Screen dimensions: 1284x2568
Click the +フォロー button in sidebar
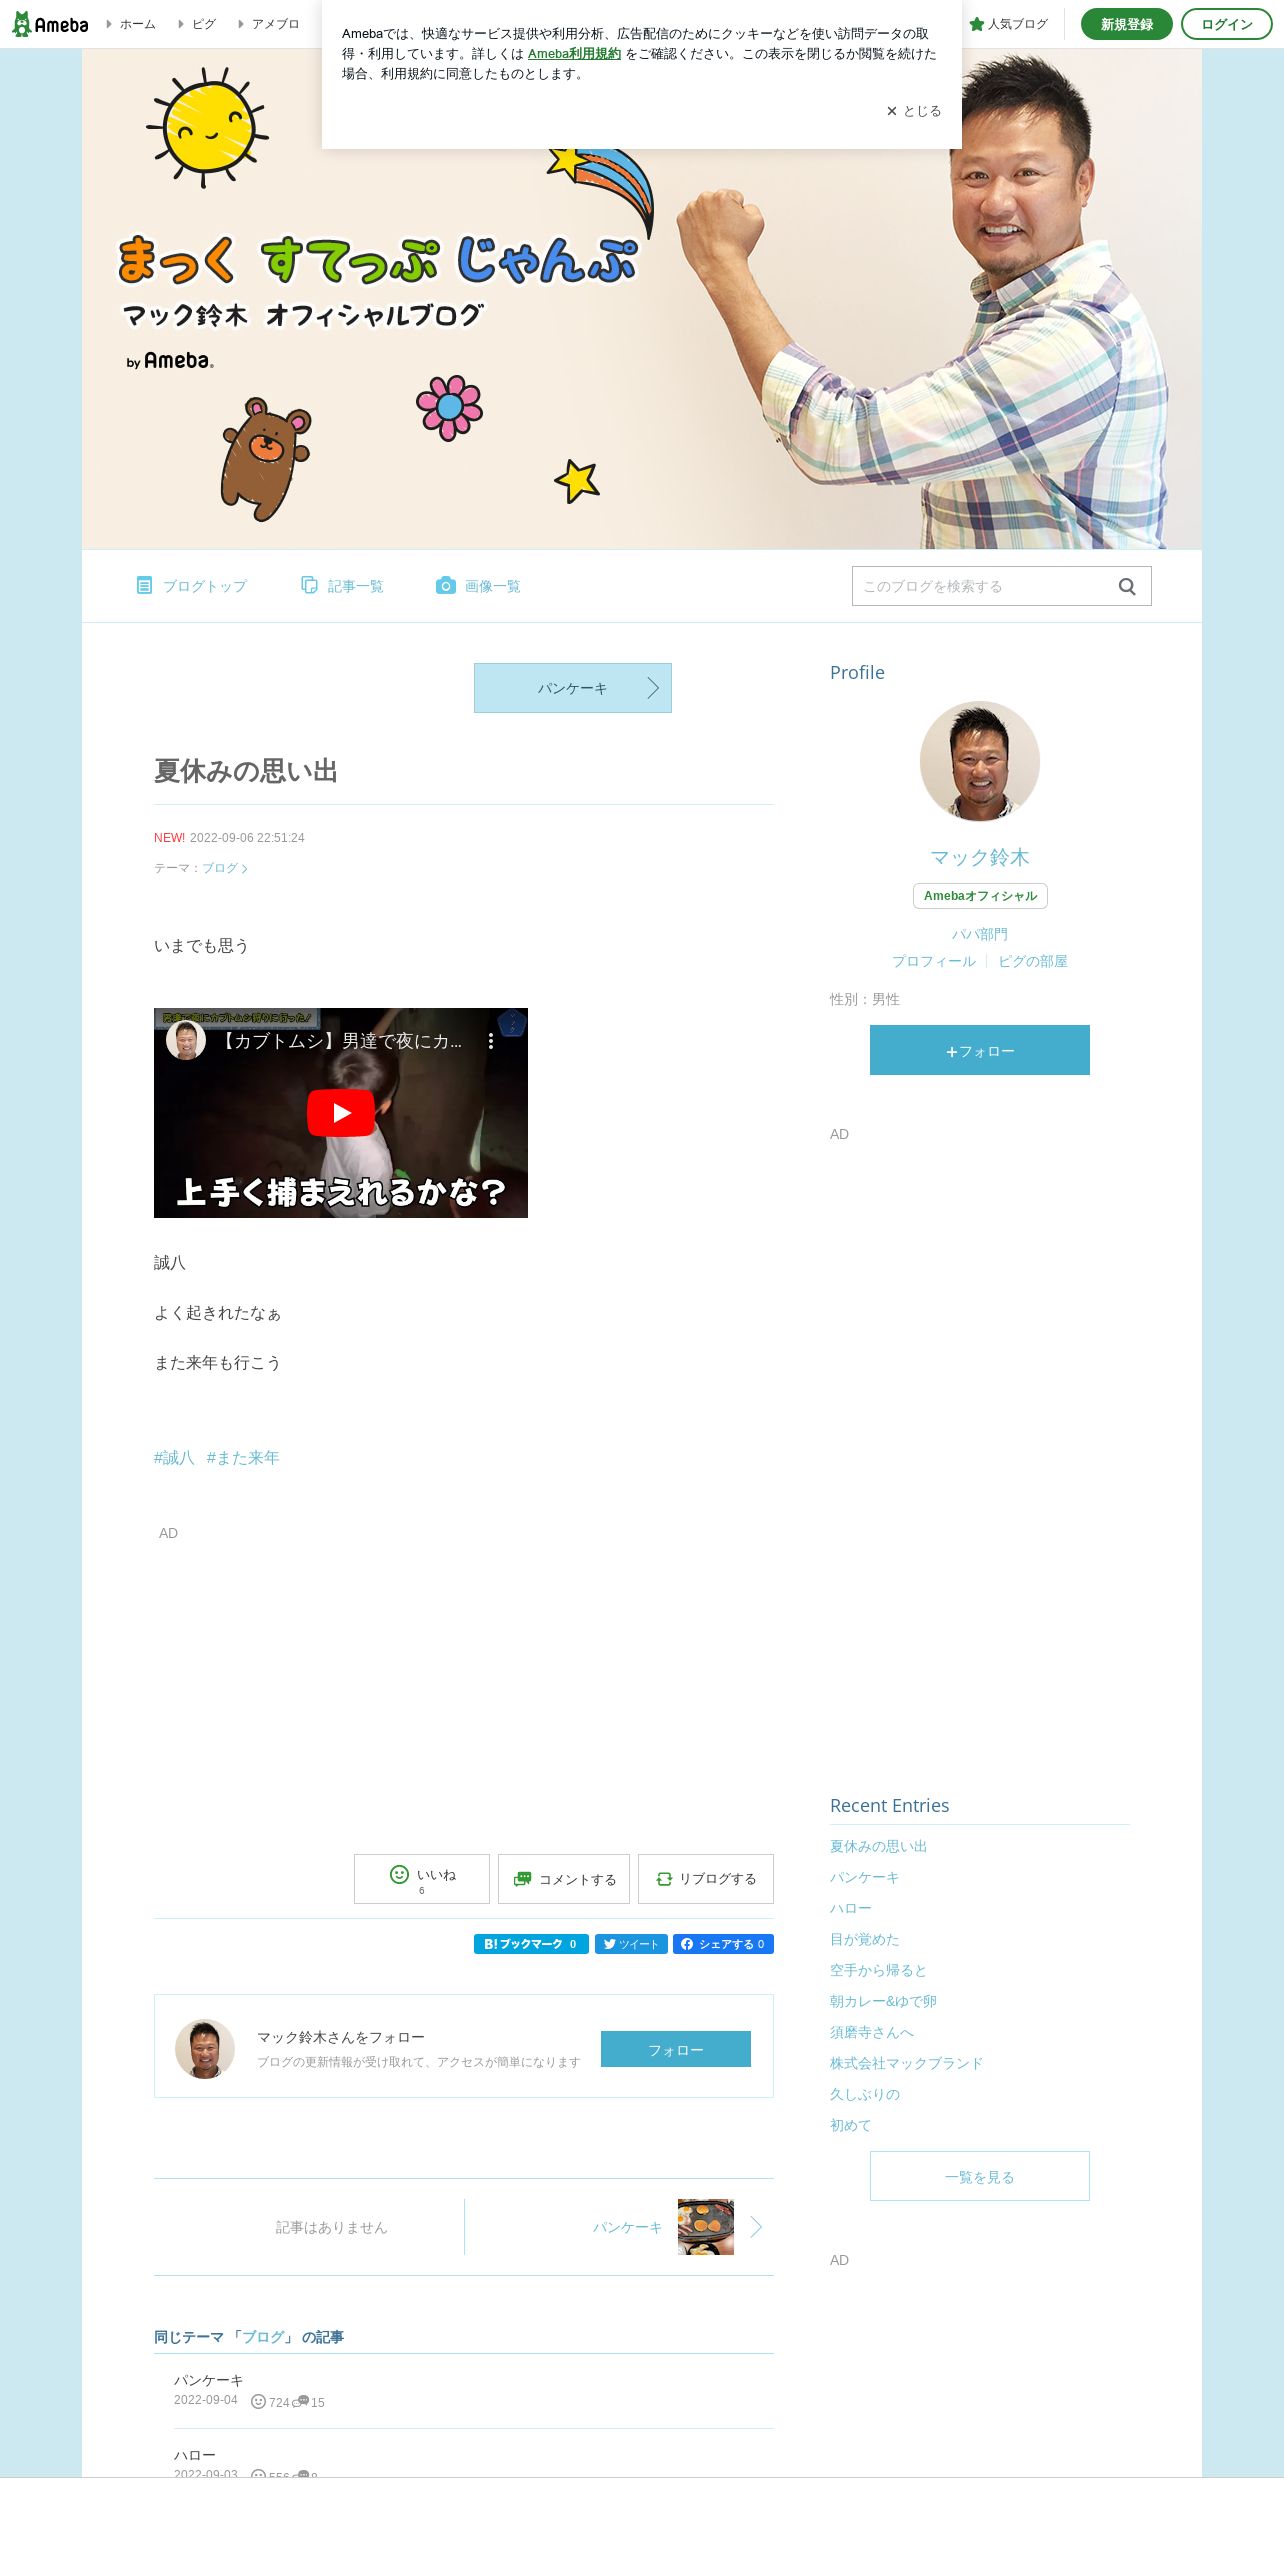point(980,1050)
